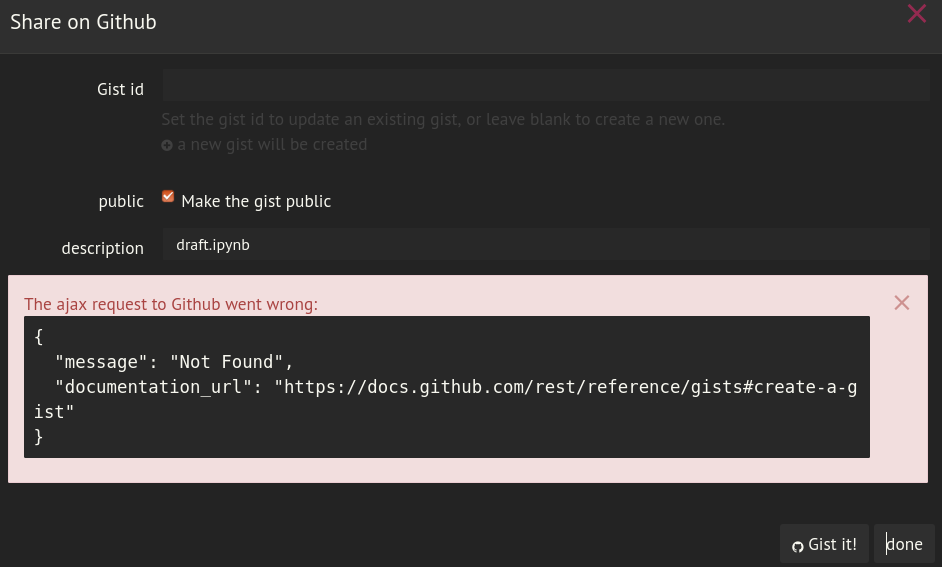Viewport: 942px width, 567px height.
Task: Click the 'public' field label
Action: (x=121, y=201)
